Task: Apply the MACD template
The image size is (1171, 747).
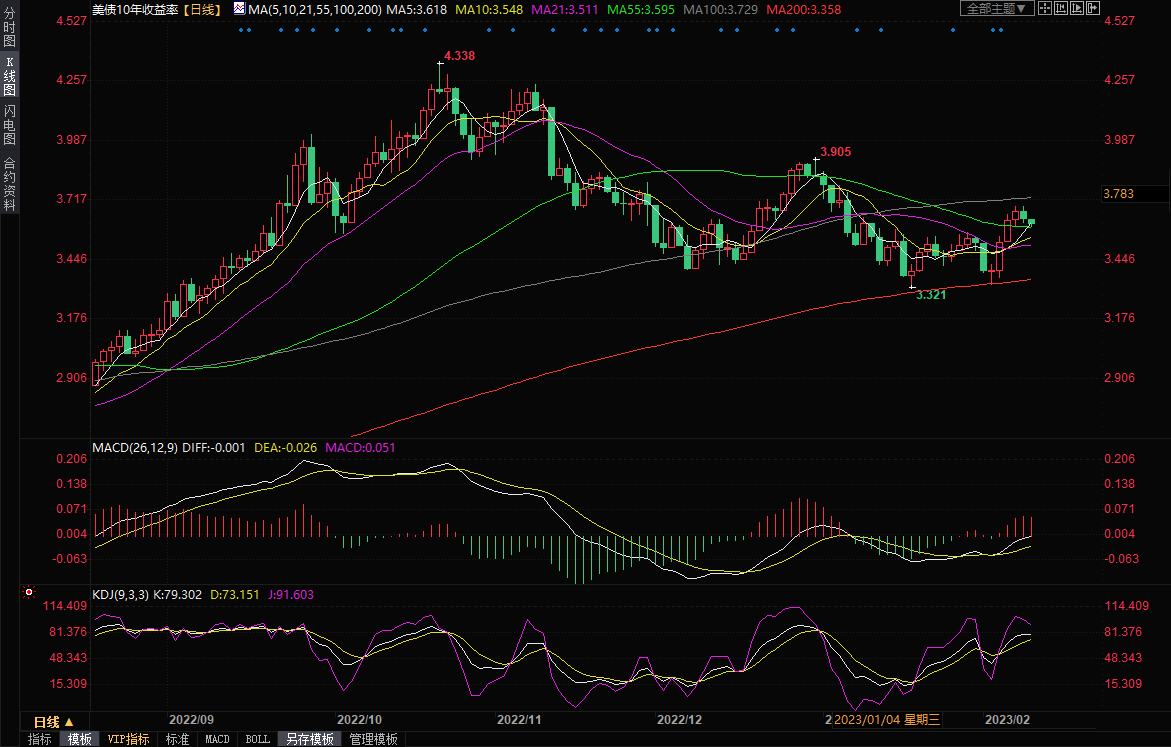Action: coord(217,739)
